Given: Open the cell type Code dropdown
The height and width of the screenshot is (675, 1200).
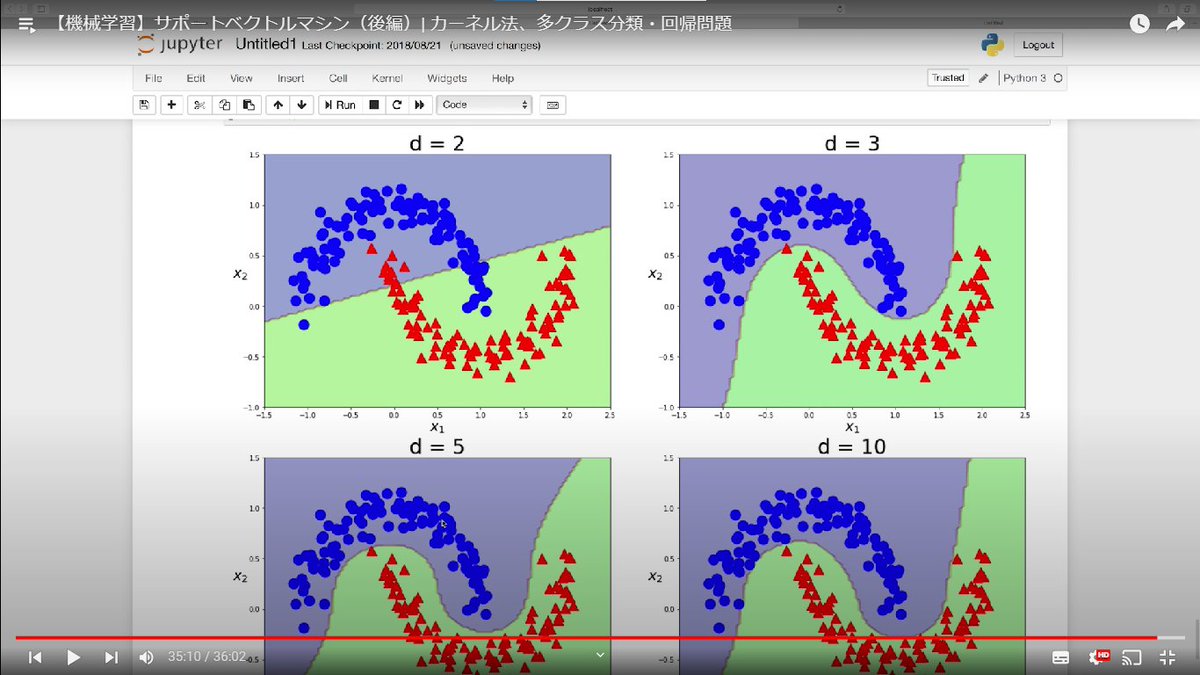Looking at the screenshot, I should 484,104.
